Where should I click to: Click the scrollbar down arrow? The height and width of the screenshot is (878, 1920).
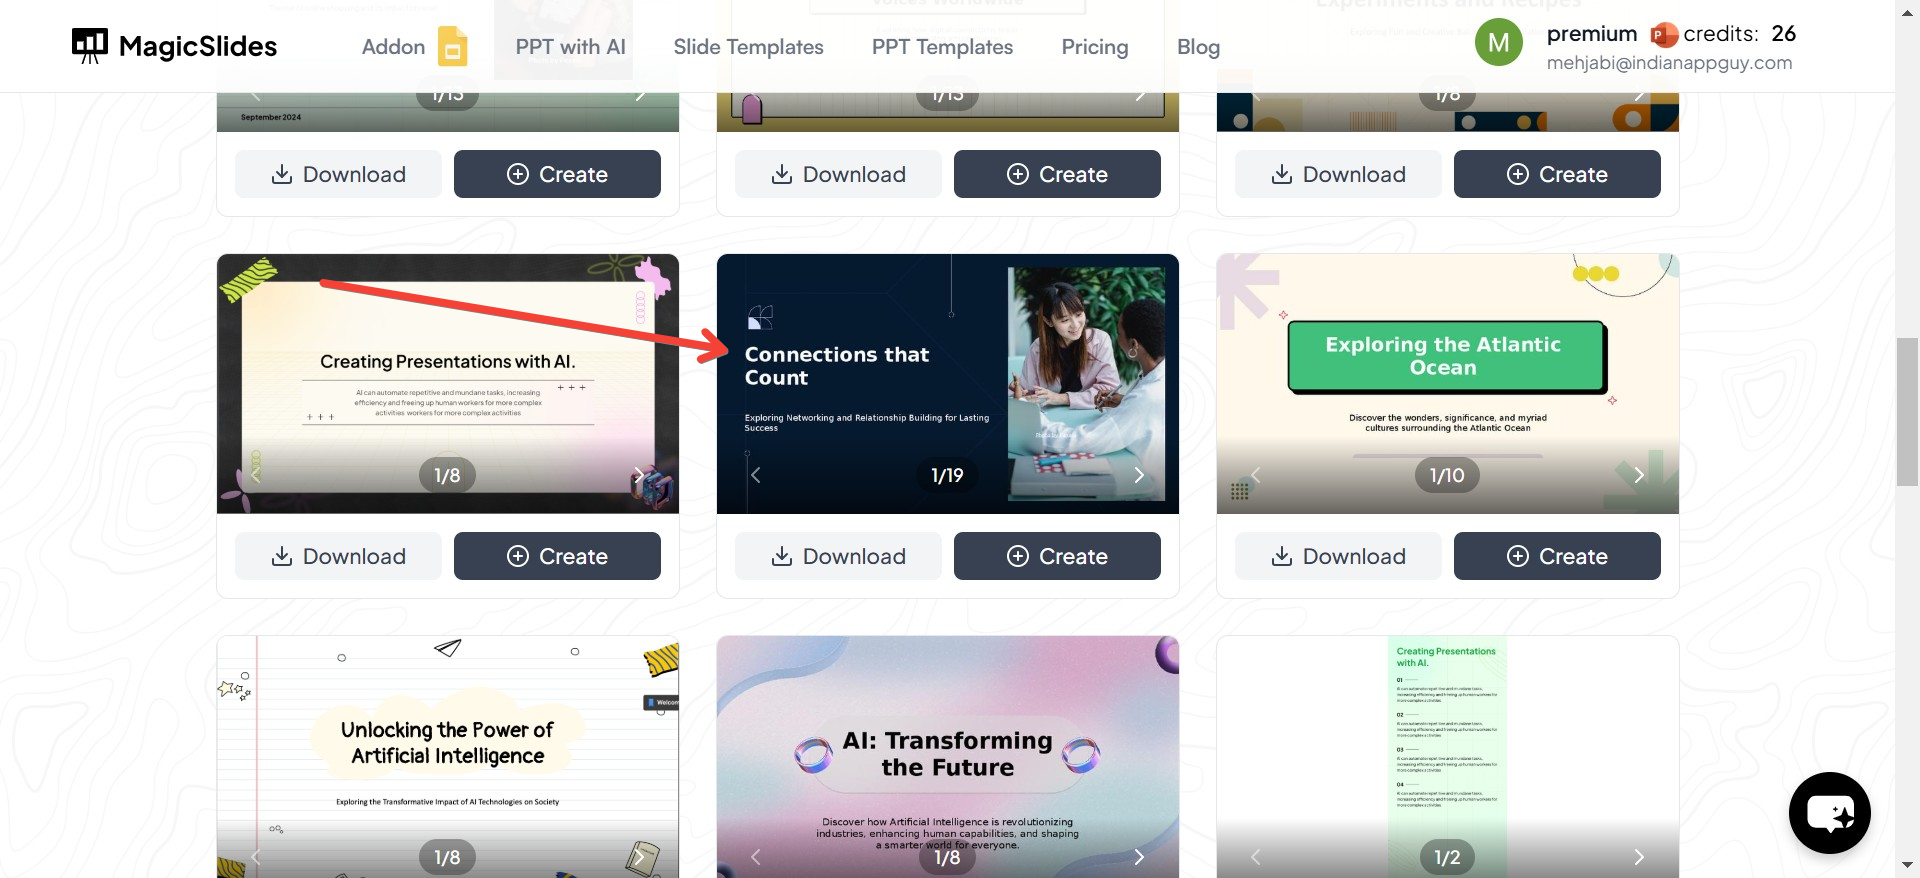pyautogui.click(x=1908, y=865)
